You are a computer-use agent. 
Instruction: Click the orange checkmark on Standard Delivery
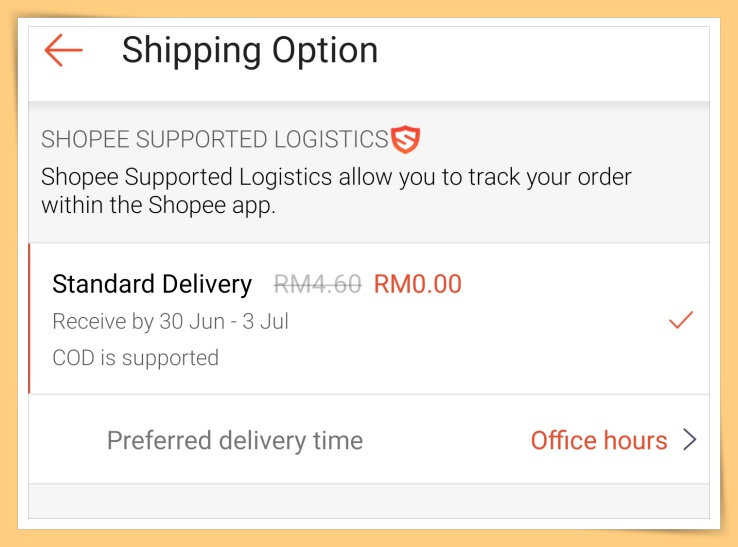point(681,320)
